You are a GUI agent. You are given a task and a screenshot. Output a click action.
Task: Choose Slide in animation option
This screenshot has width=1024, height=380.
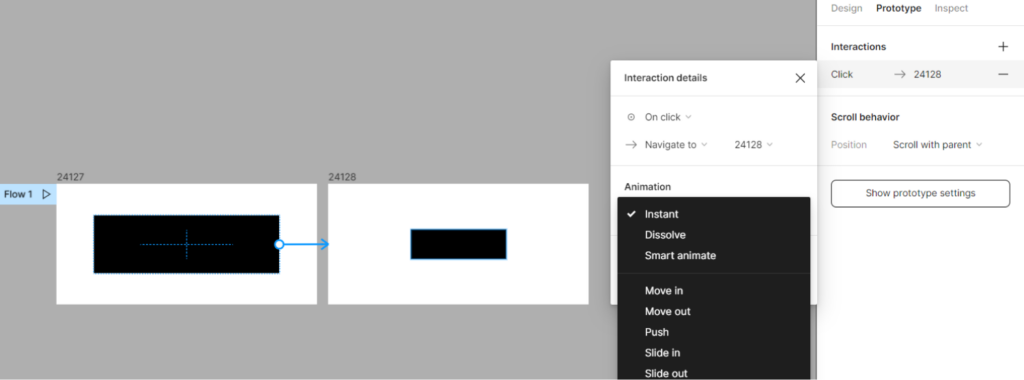click(x=713, y=353)
